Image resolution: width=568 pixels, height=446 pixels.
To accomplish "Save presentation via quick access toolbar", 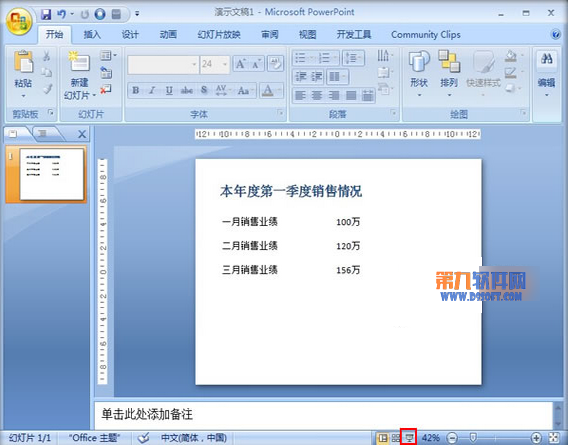I will (x=46, y=14).
